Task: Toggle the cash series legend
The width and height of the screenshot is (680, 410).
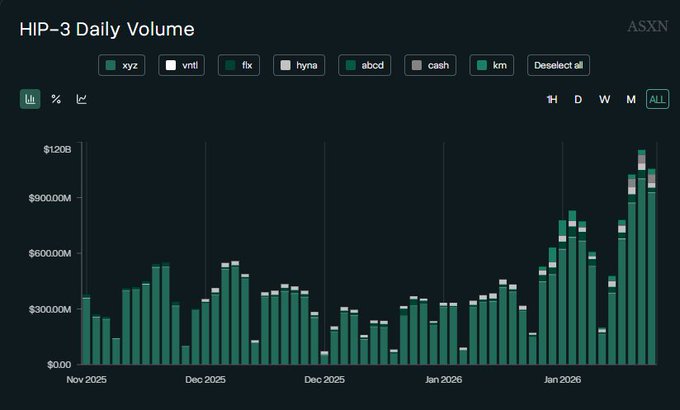Action: [429, 65]
